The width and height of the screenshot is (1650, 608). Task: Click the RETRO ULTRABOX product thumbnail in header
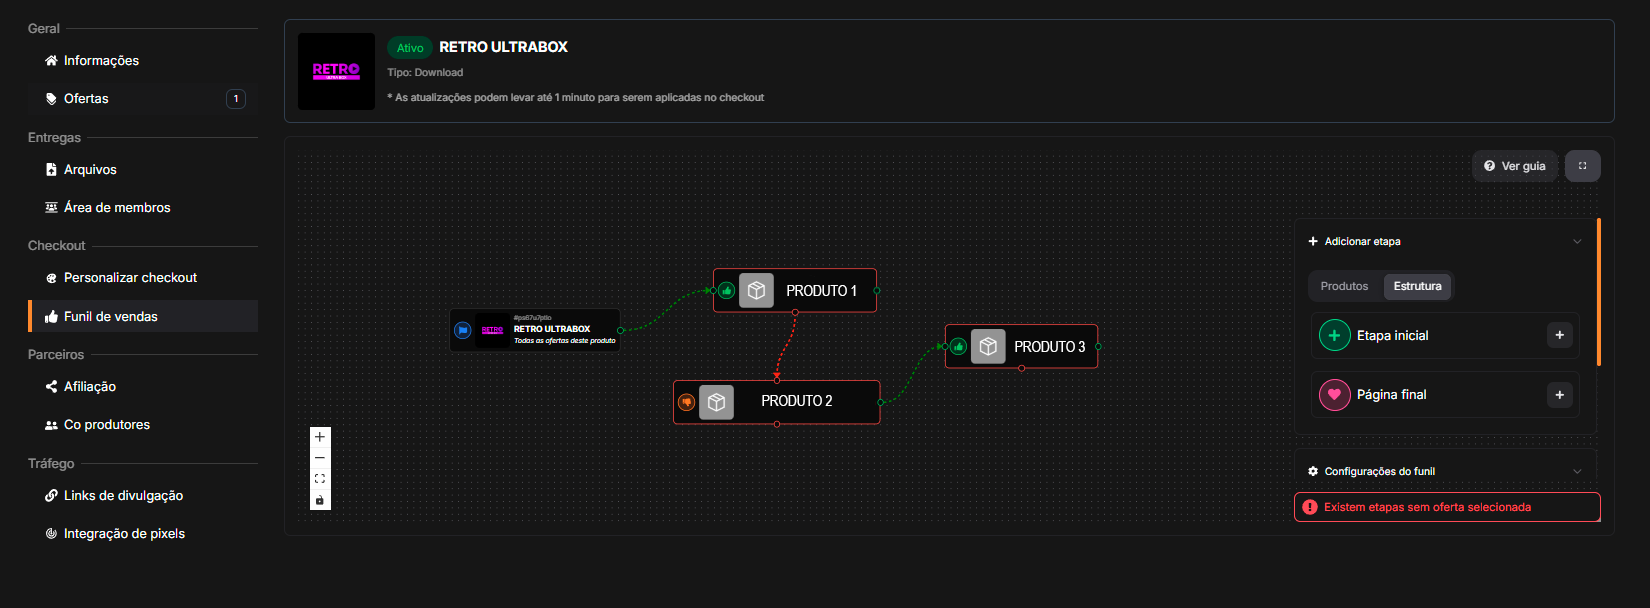(x=336, y=71)
